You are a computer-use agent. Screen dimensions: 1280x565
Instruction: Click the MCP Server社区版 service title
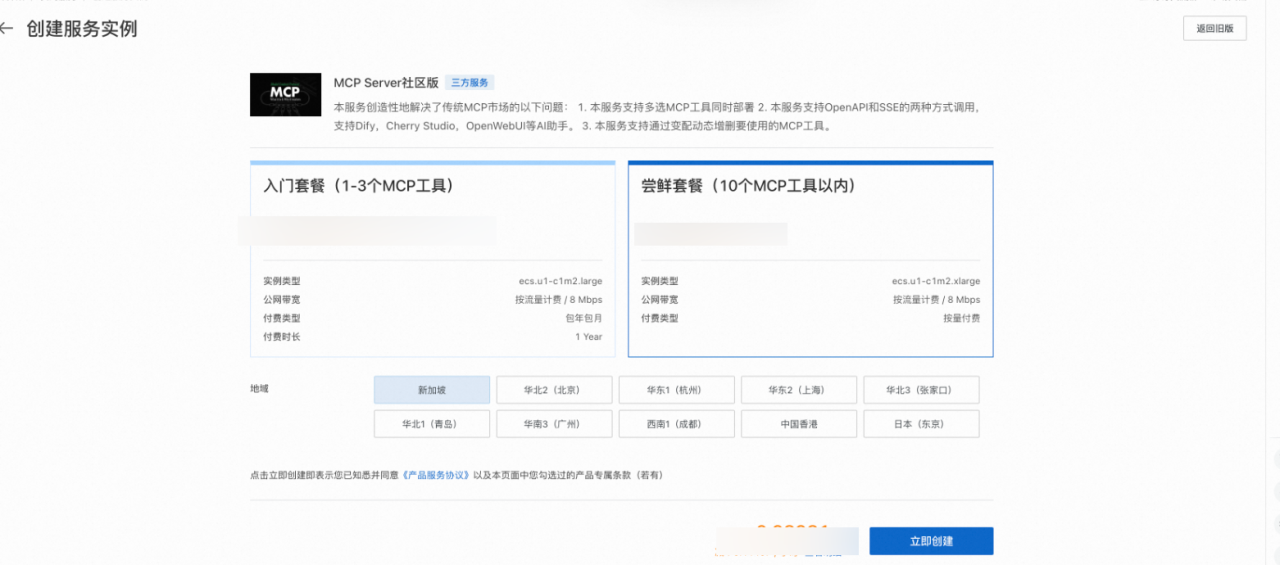386,83
